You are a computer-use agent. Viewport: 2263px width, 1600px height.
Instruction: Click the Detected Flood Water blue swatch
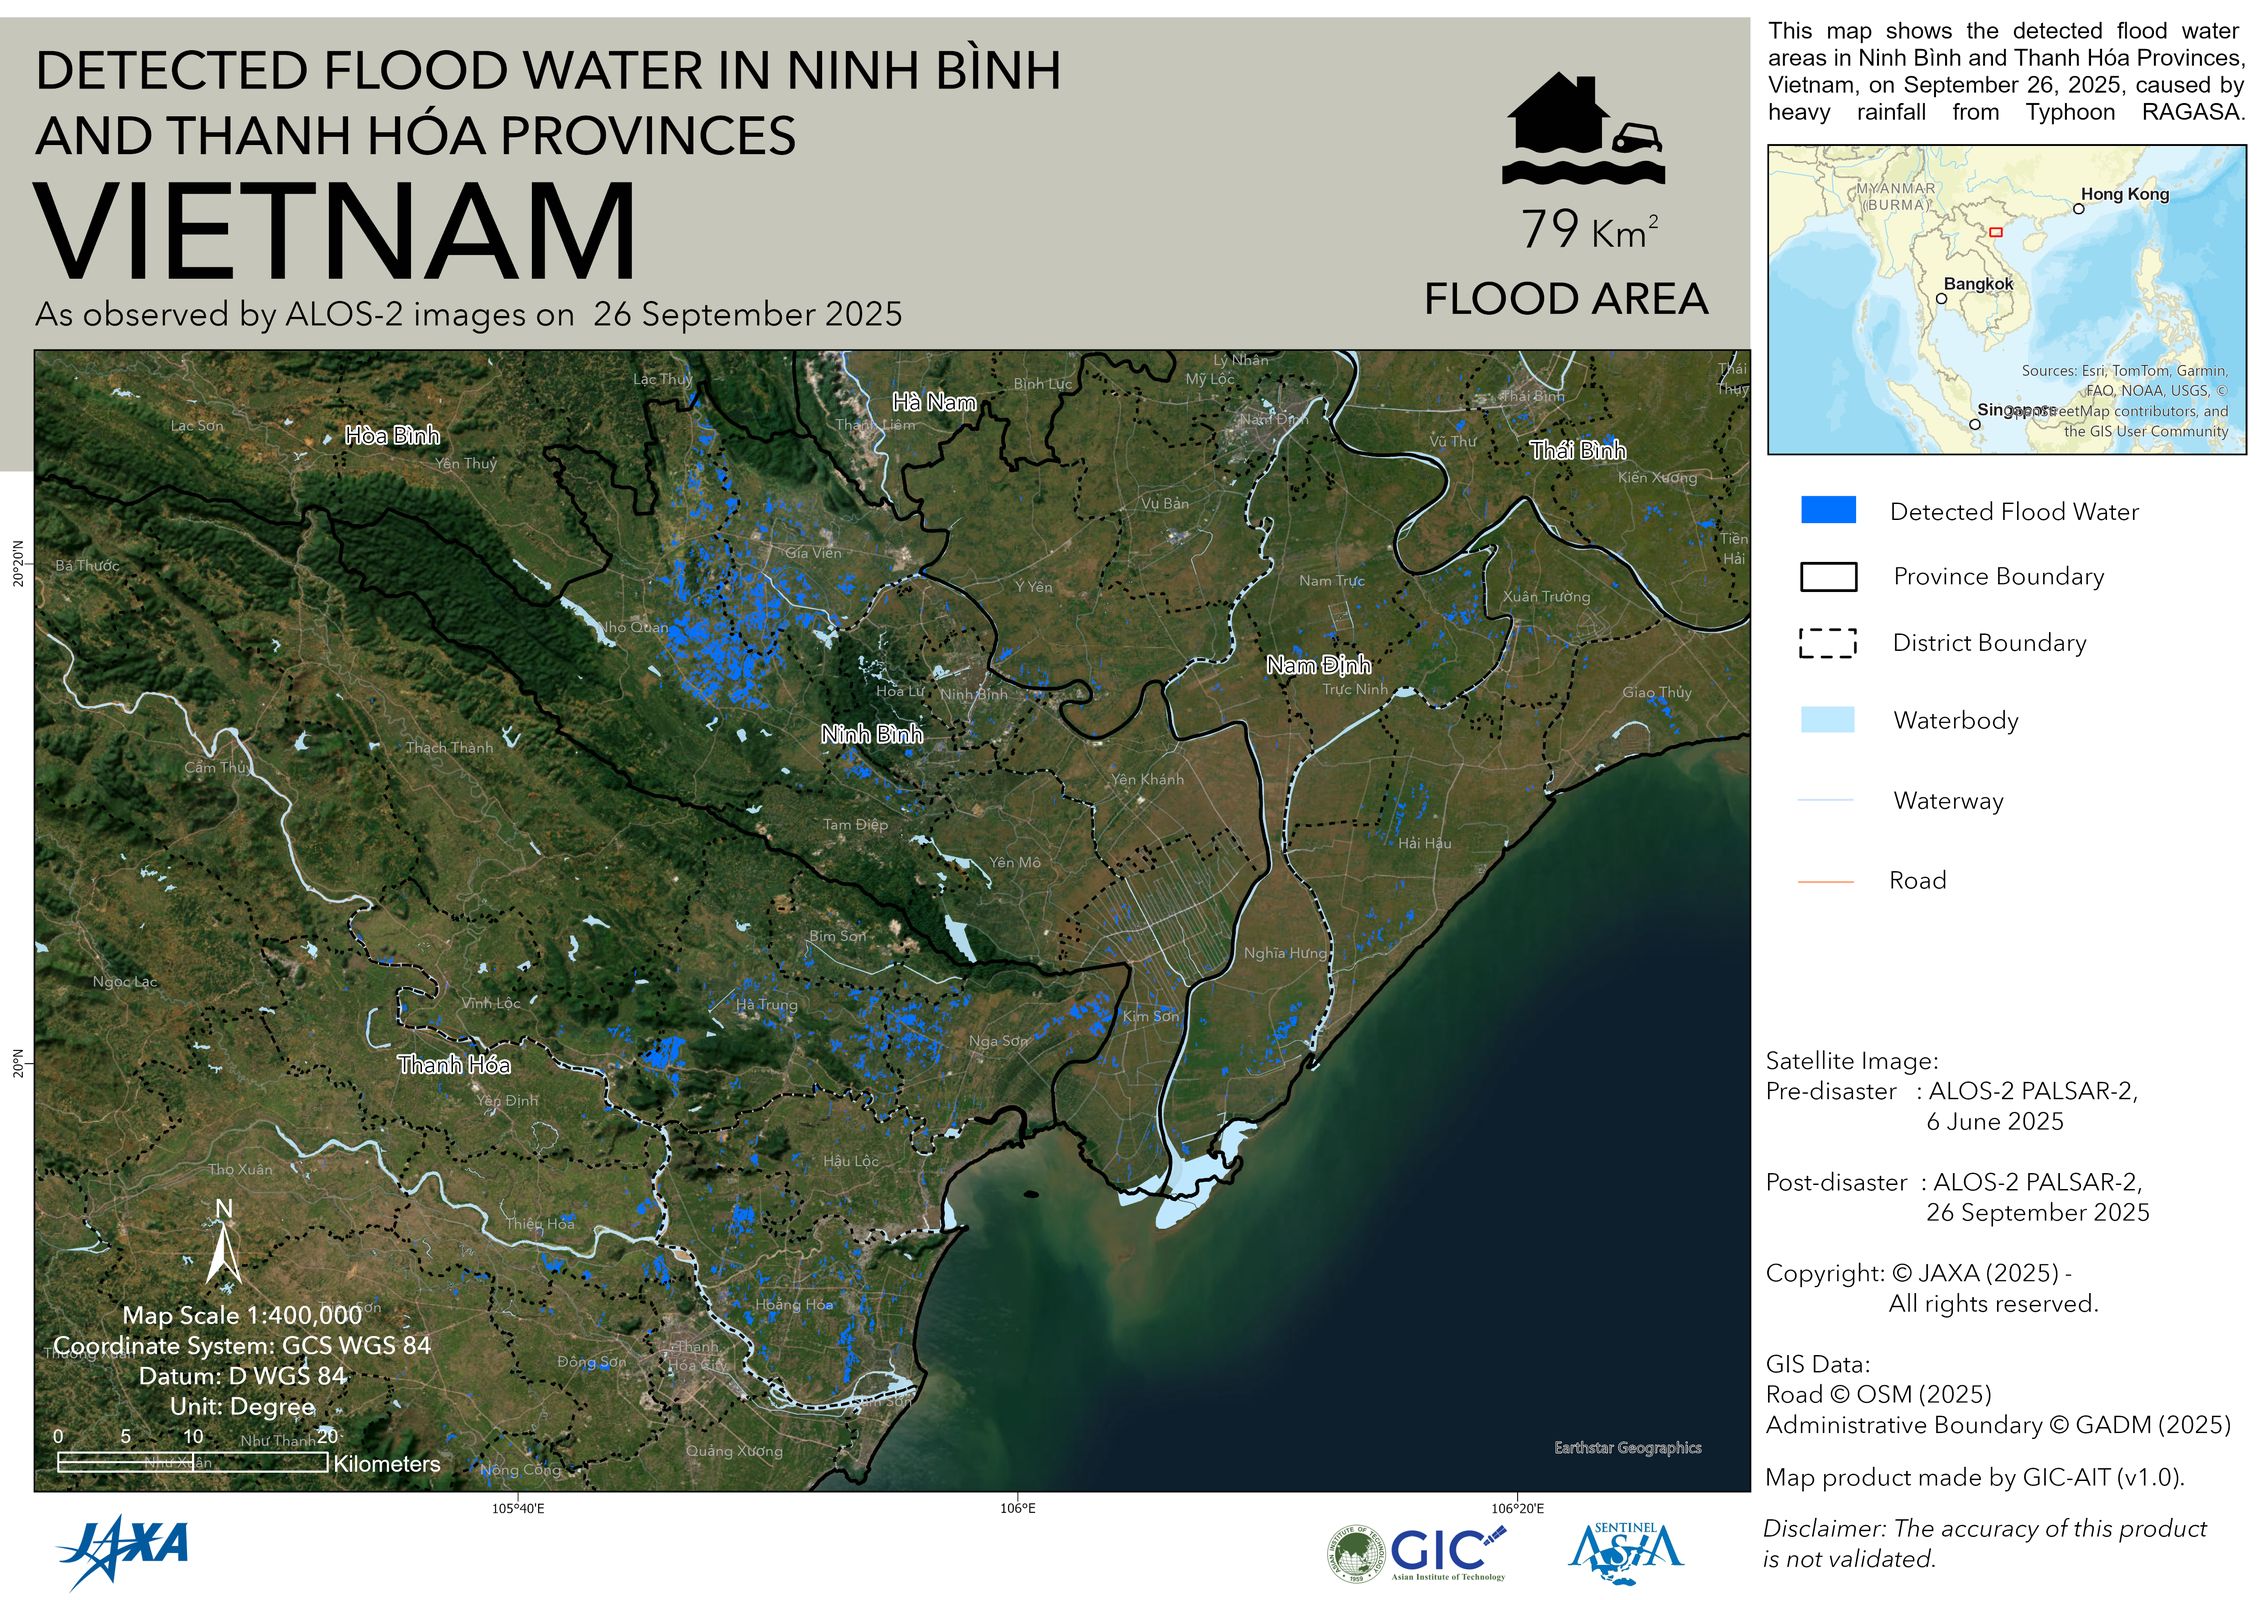(x=1828, y=510)
